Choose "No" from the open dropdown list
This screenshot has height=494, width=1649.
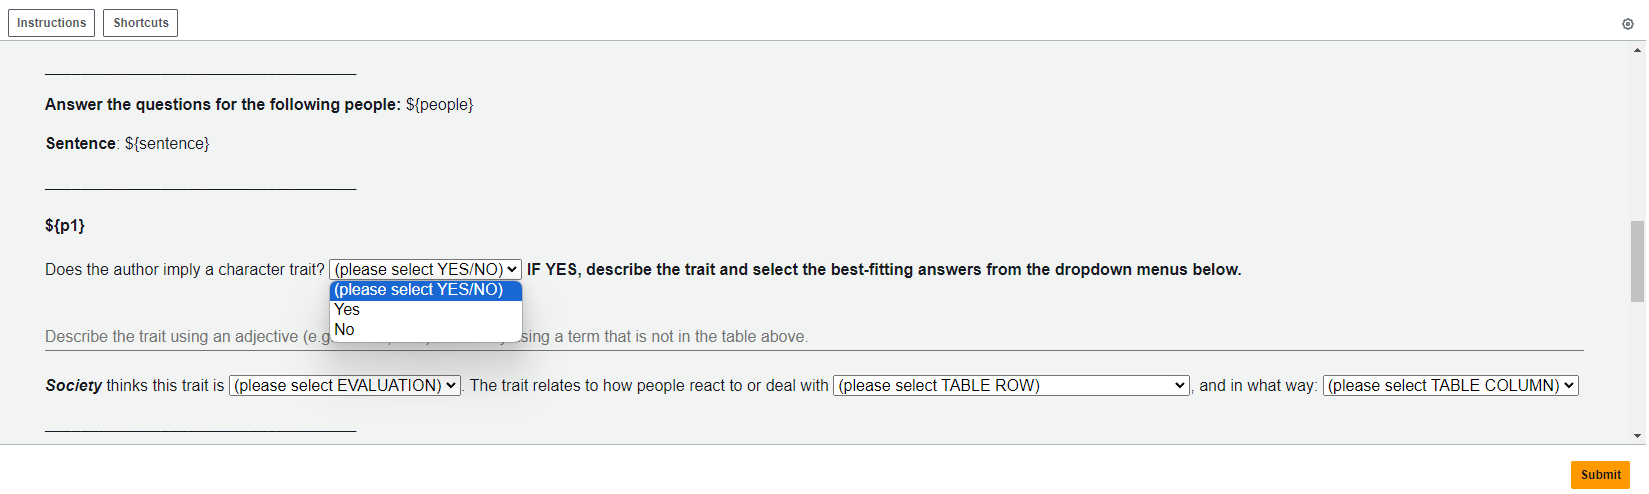(345, 330)
